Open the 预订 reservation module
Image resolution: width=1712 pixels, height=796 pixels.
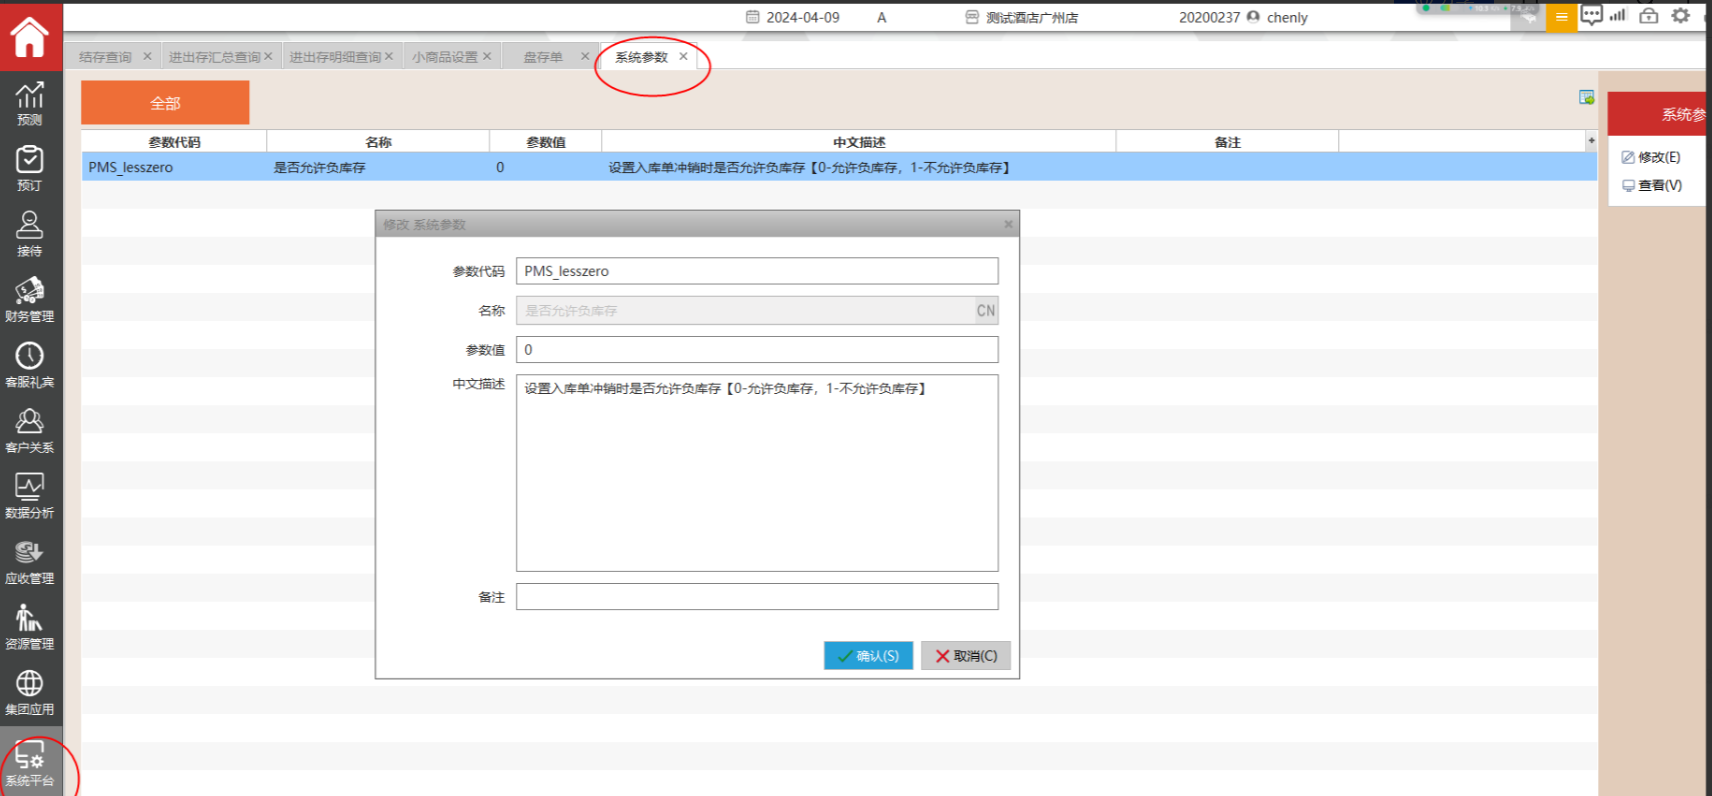pos(30,168)
